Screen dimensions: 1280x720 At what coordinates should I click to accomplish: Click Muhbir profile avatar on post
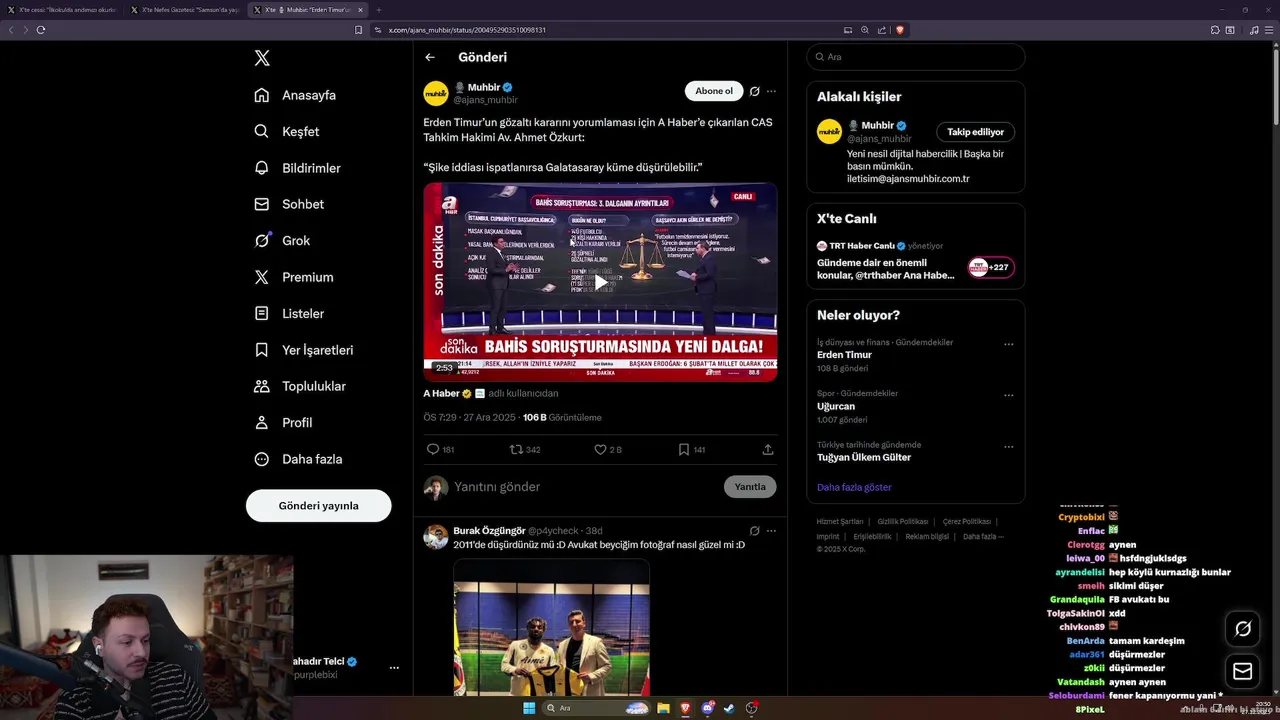(x=436, y=93)
